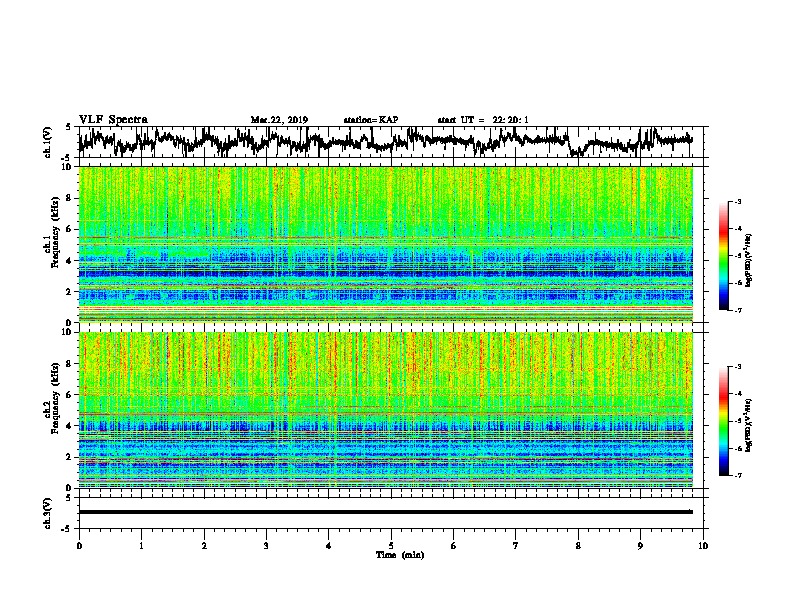Screen dimensions: 792x612
Task: Click the "Time (min)" axis title
Action: point(400,555)
